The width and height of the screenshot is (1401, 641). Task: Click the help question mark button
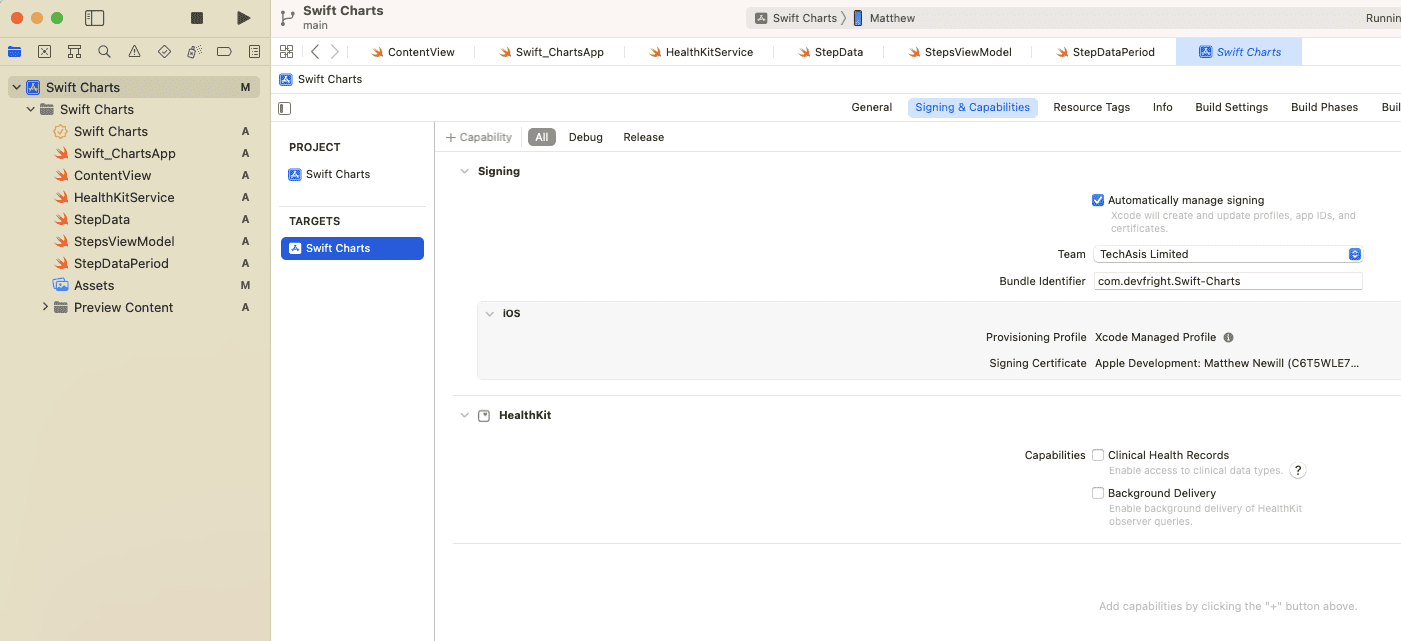point(1298,471)
